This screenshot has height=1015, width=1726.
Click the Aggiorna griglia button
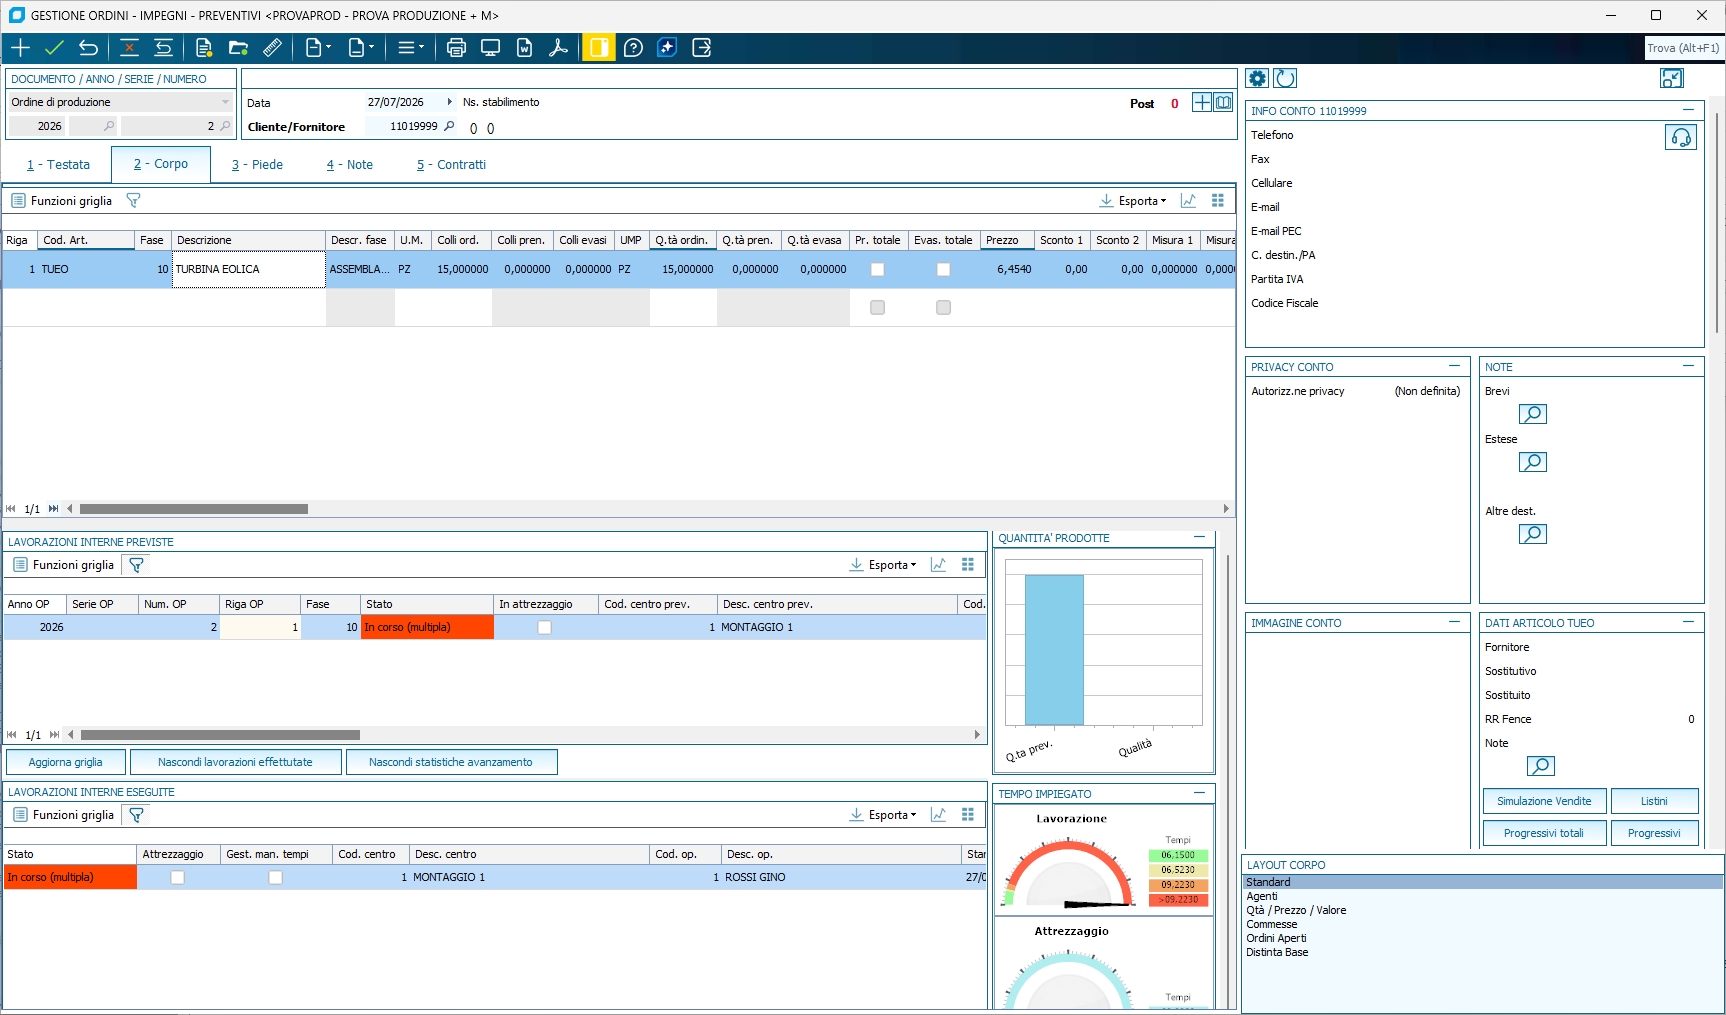click(66, 762)
